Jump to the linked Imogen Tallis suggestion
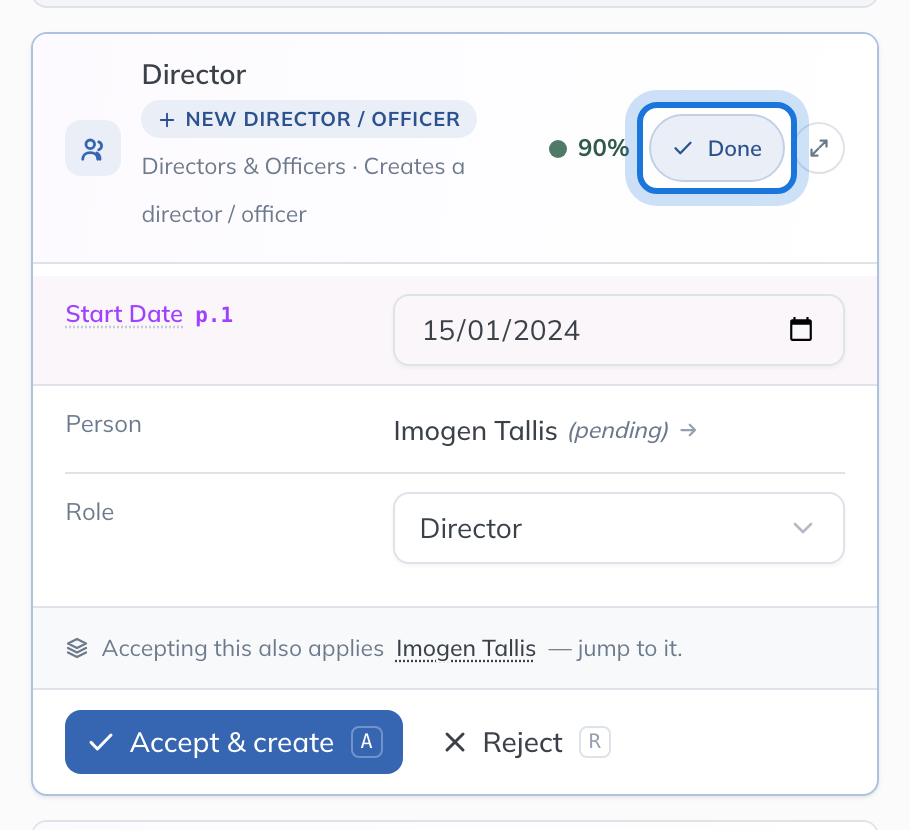This screenshot has height=830, width=910. (465, 648)
